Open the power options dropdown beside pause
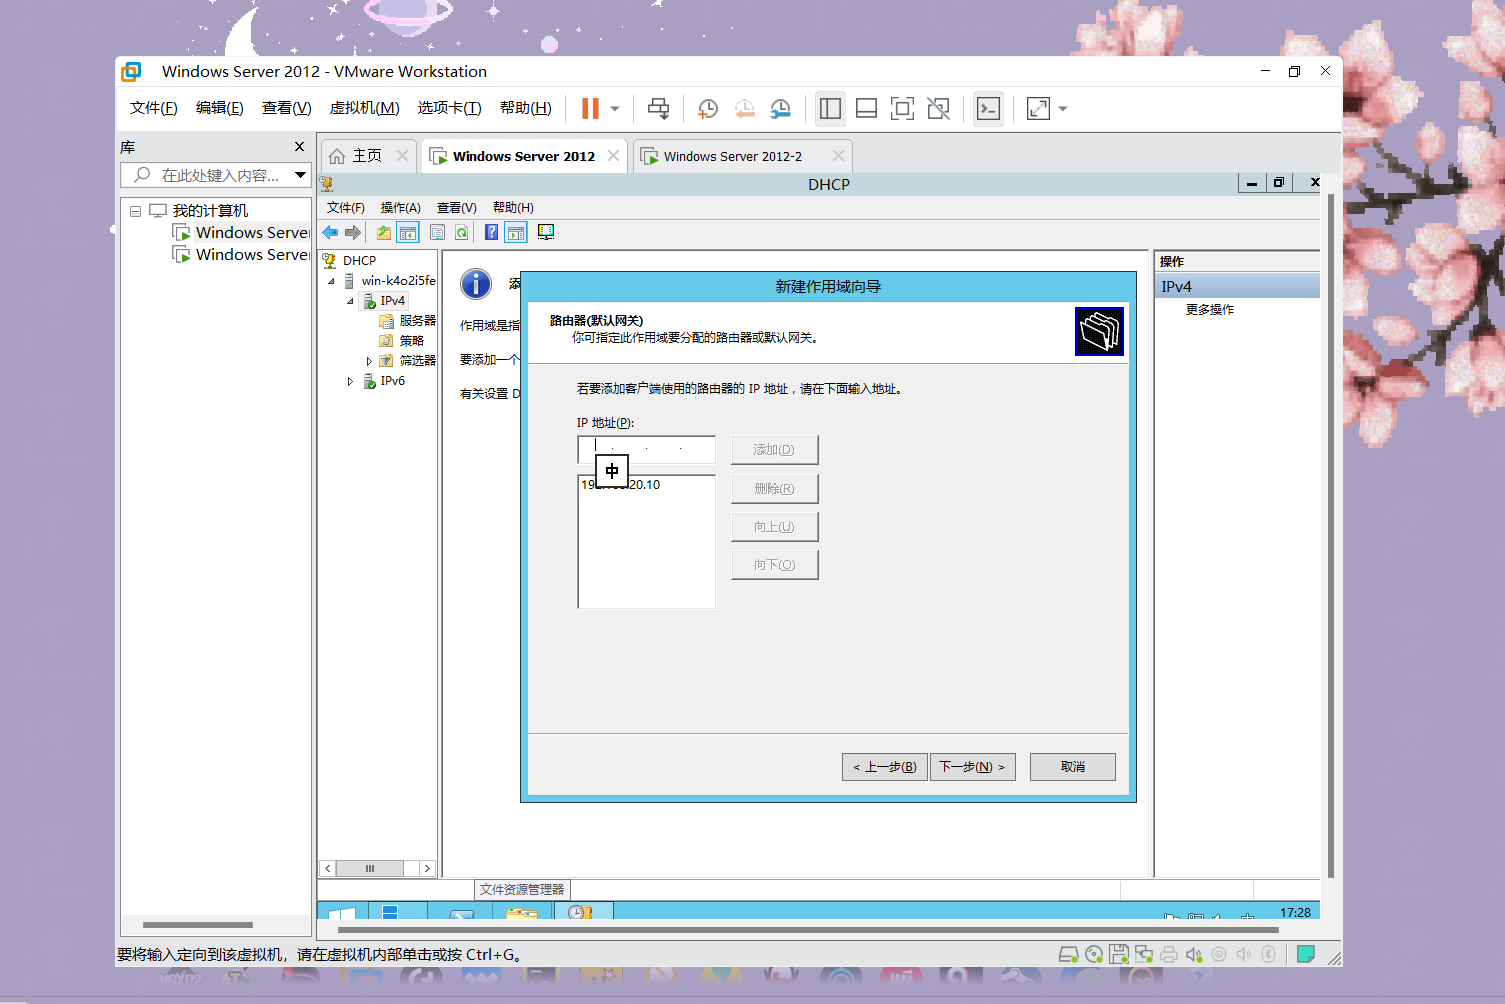 pos(615,108)
